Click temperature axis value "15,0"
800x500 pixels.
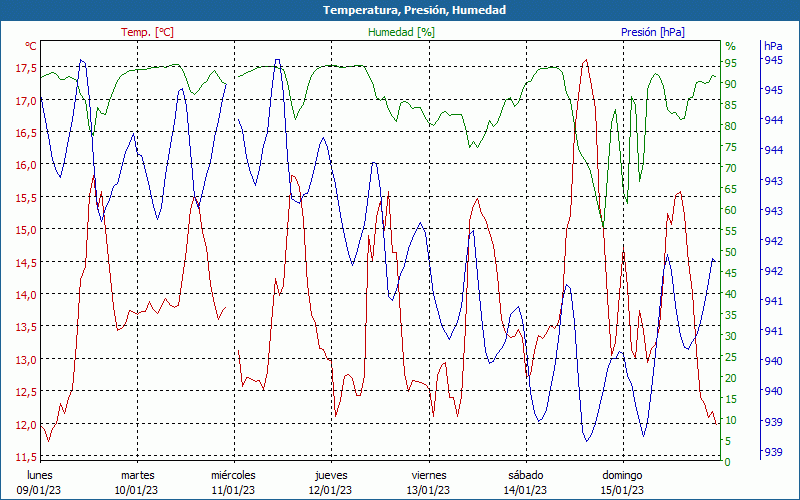click(x=26, y=230)
